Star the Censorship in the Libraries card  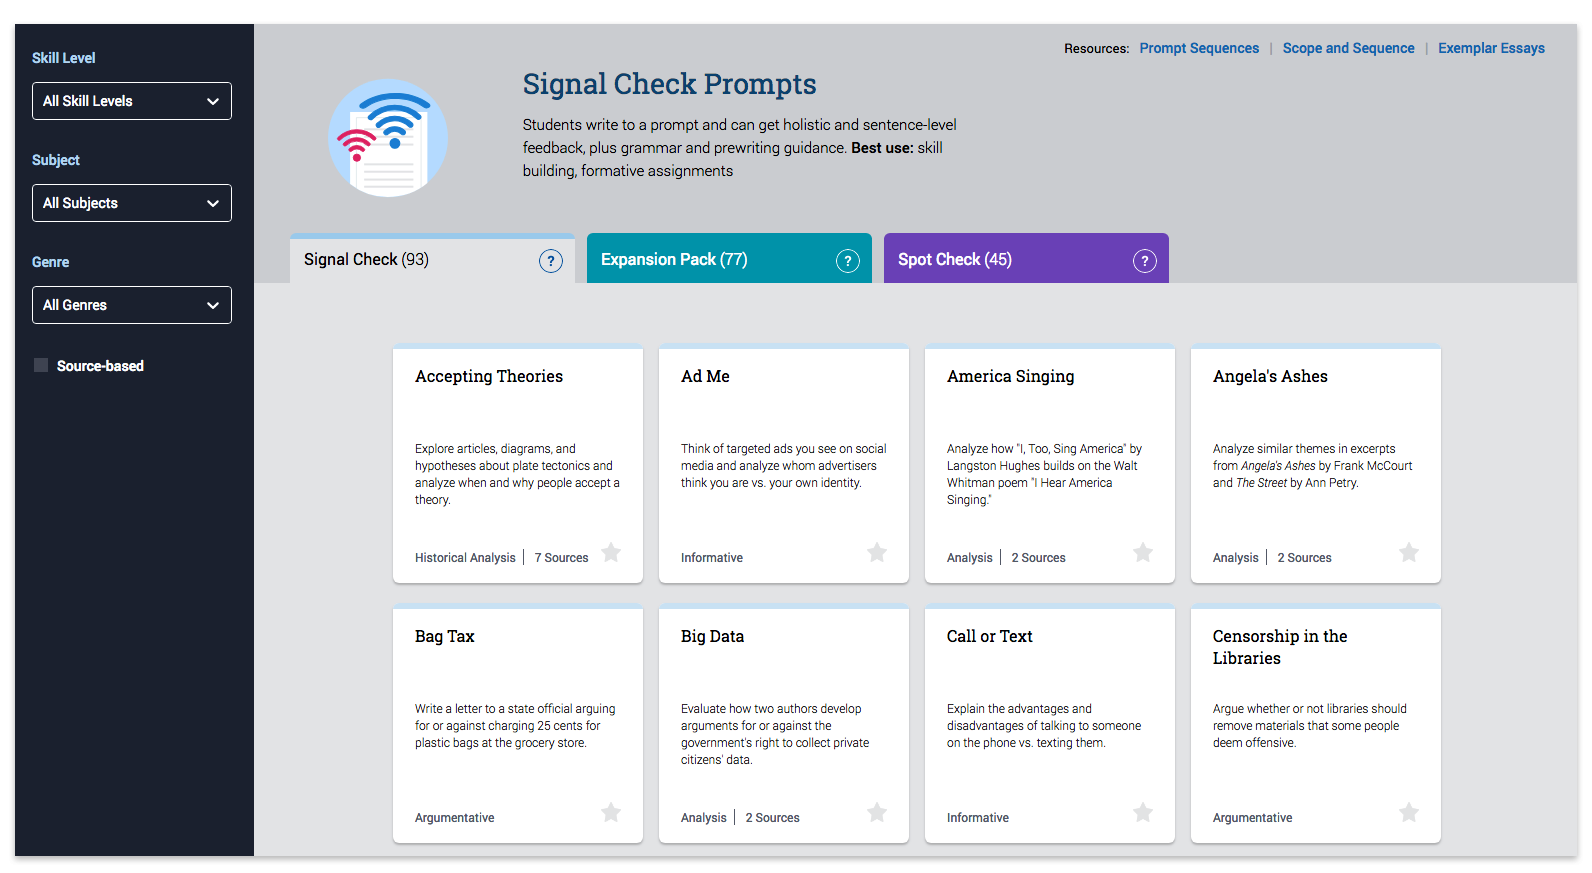point(1409,812)
